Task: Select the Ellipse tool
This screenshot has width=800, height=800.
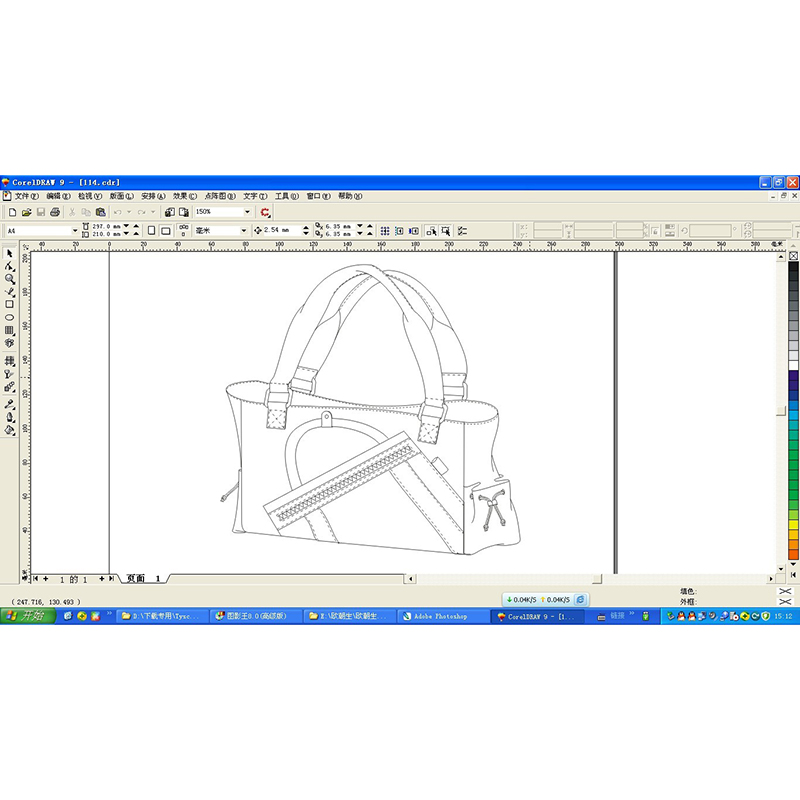Action: click(x=9, y=317)
